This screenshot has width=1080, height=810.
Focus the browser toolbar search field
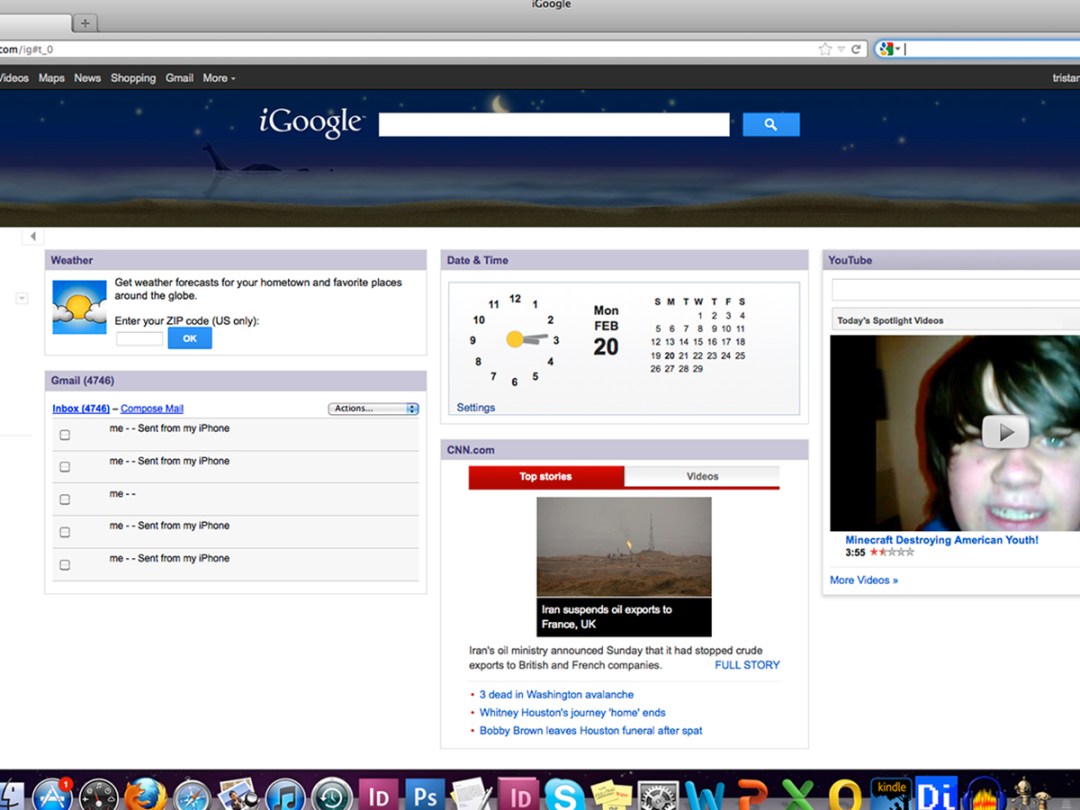990,49
